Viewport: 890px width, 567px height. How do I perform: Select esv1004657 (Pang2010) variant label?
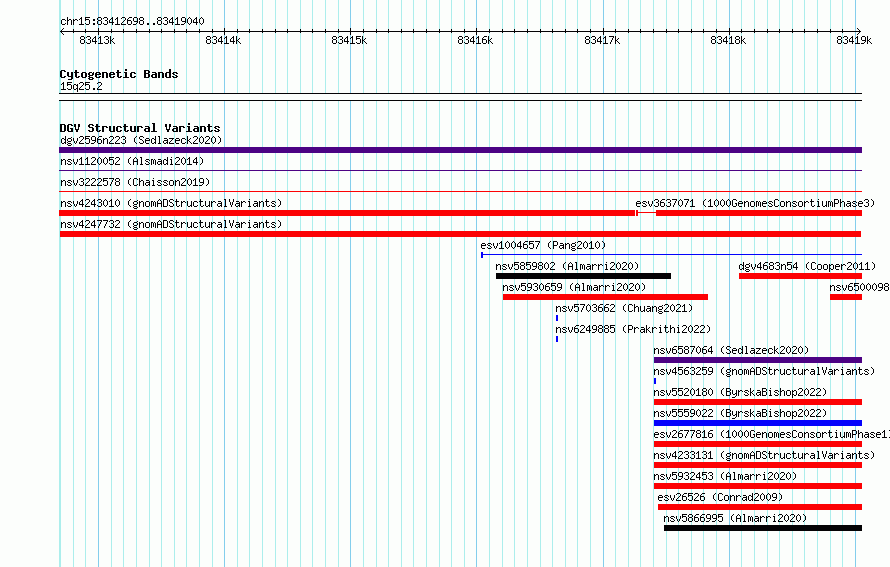click(543, 245)
